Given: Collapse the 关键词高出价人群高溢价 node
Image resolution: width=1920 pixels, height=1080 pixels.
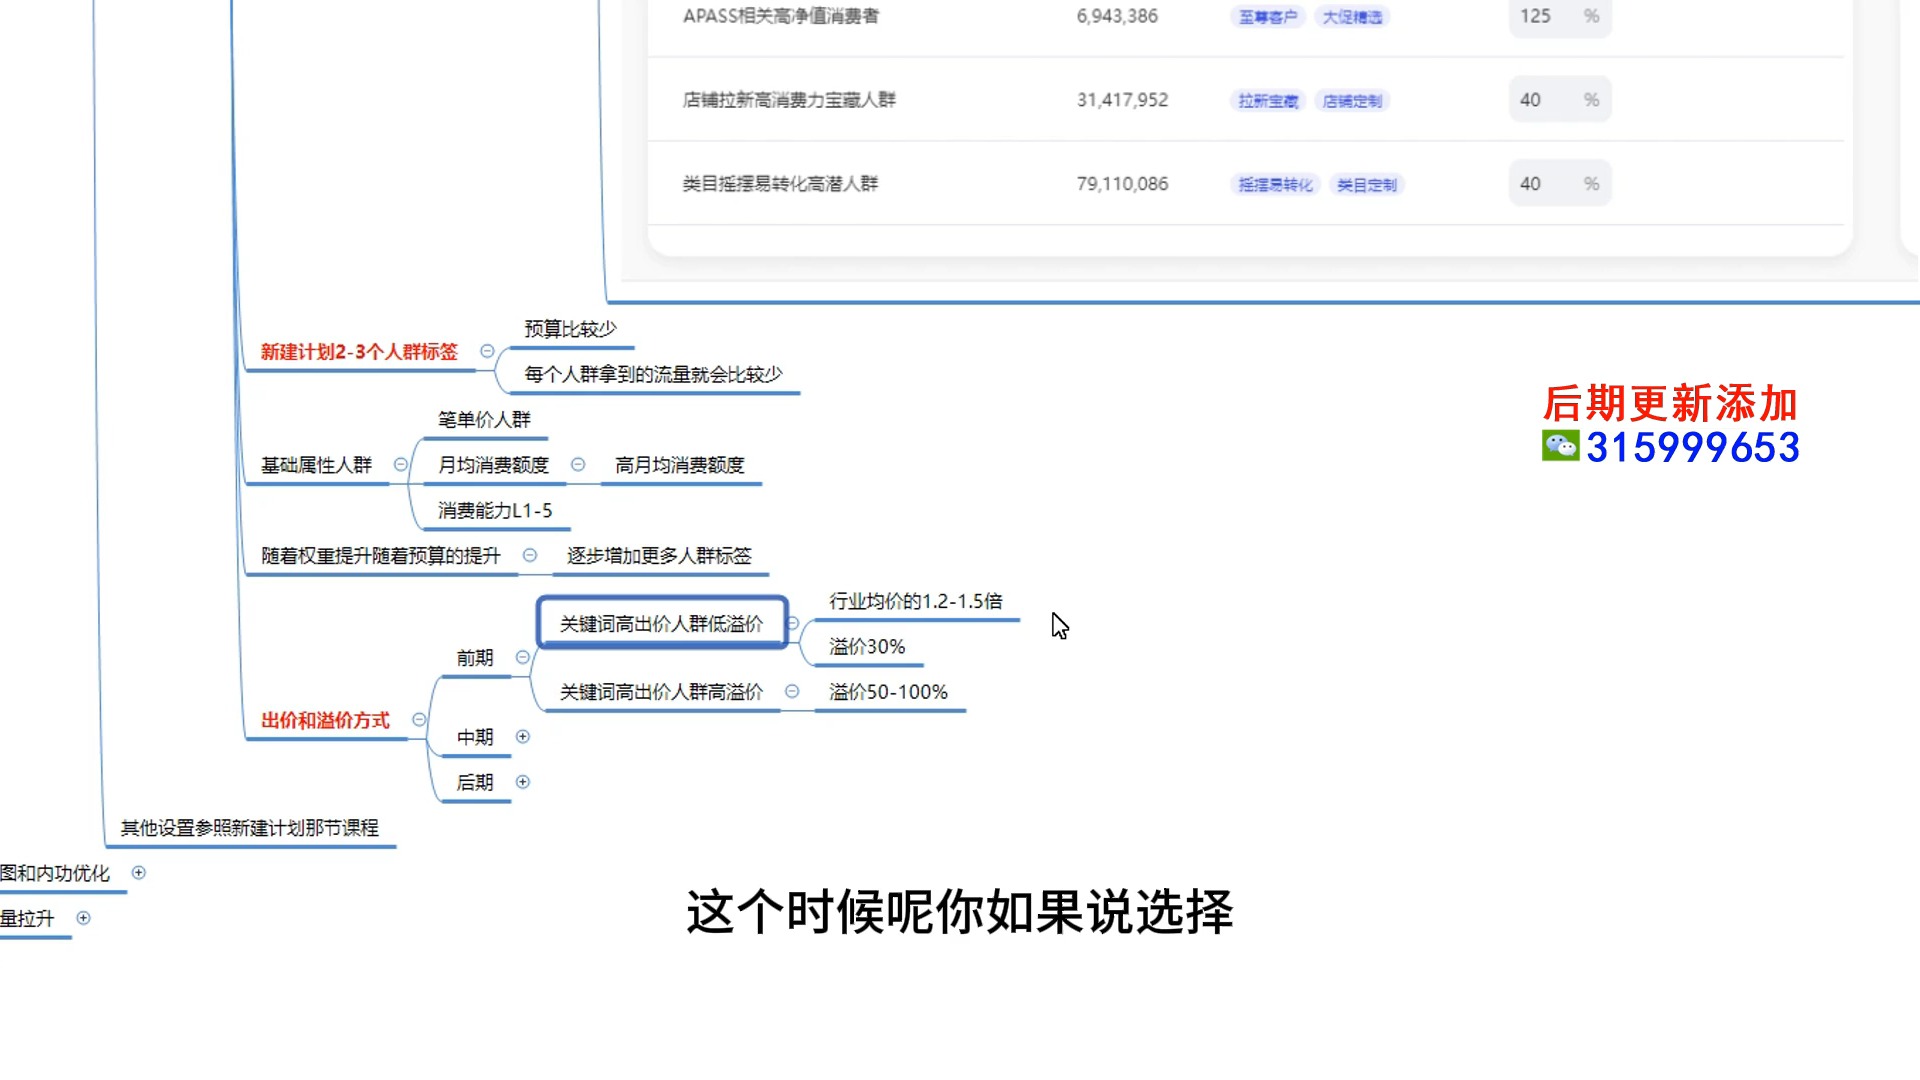Looking at the screenshot, I should click(792, 691).
